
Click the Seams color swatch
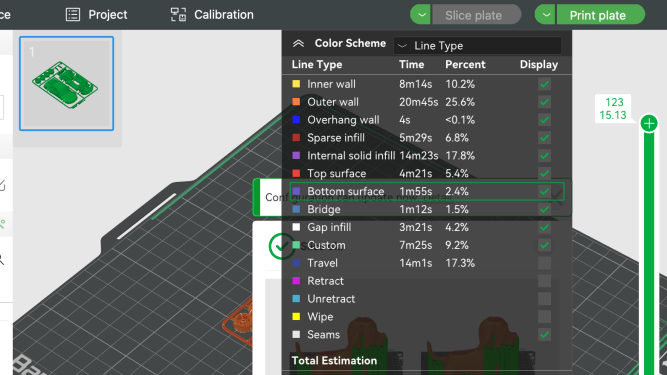coord(296,335)
